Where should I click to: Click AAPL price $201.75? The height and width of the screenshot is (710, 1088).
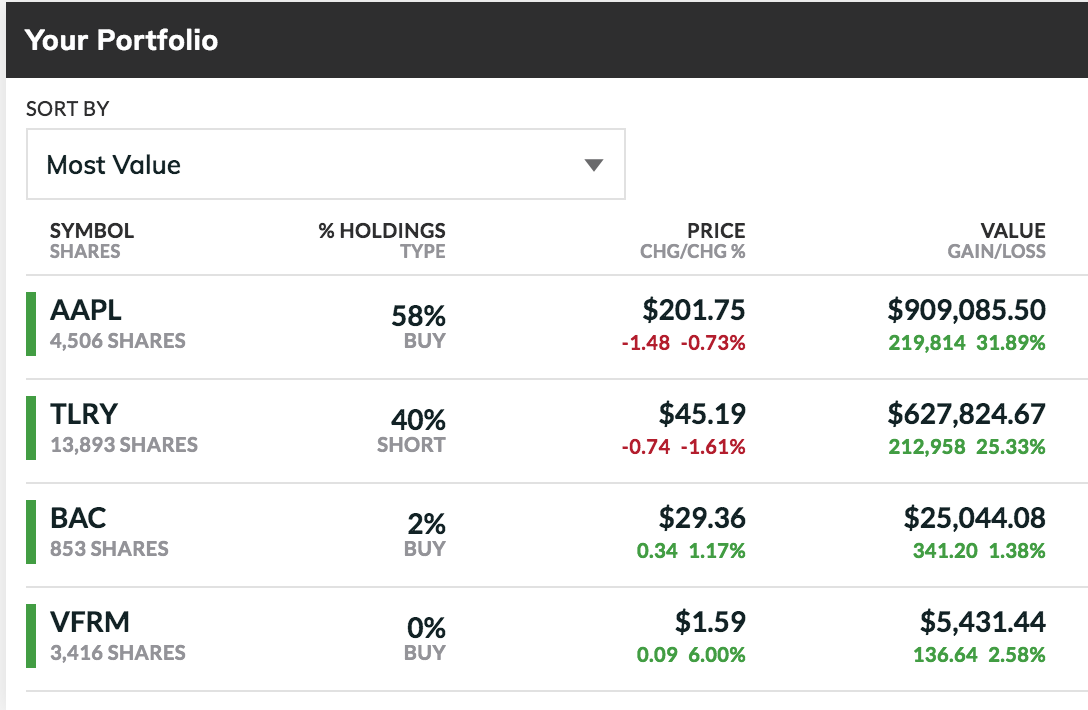[694, 310]
